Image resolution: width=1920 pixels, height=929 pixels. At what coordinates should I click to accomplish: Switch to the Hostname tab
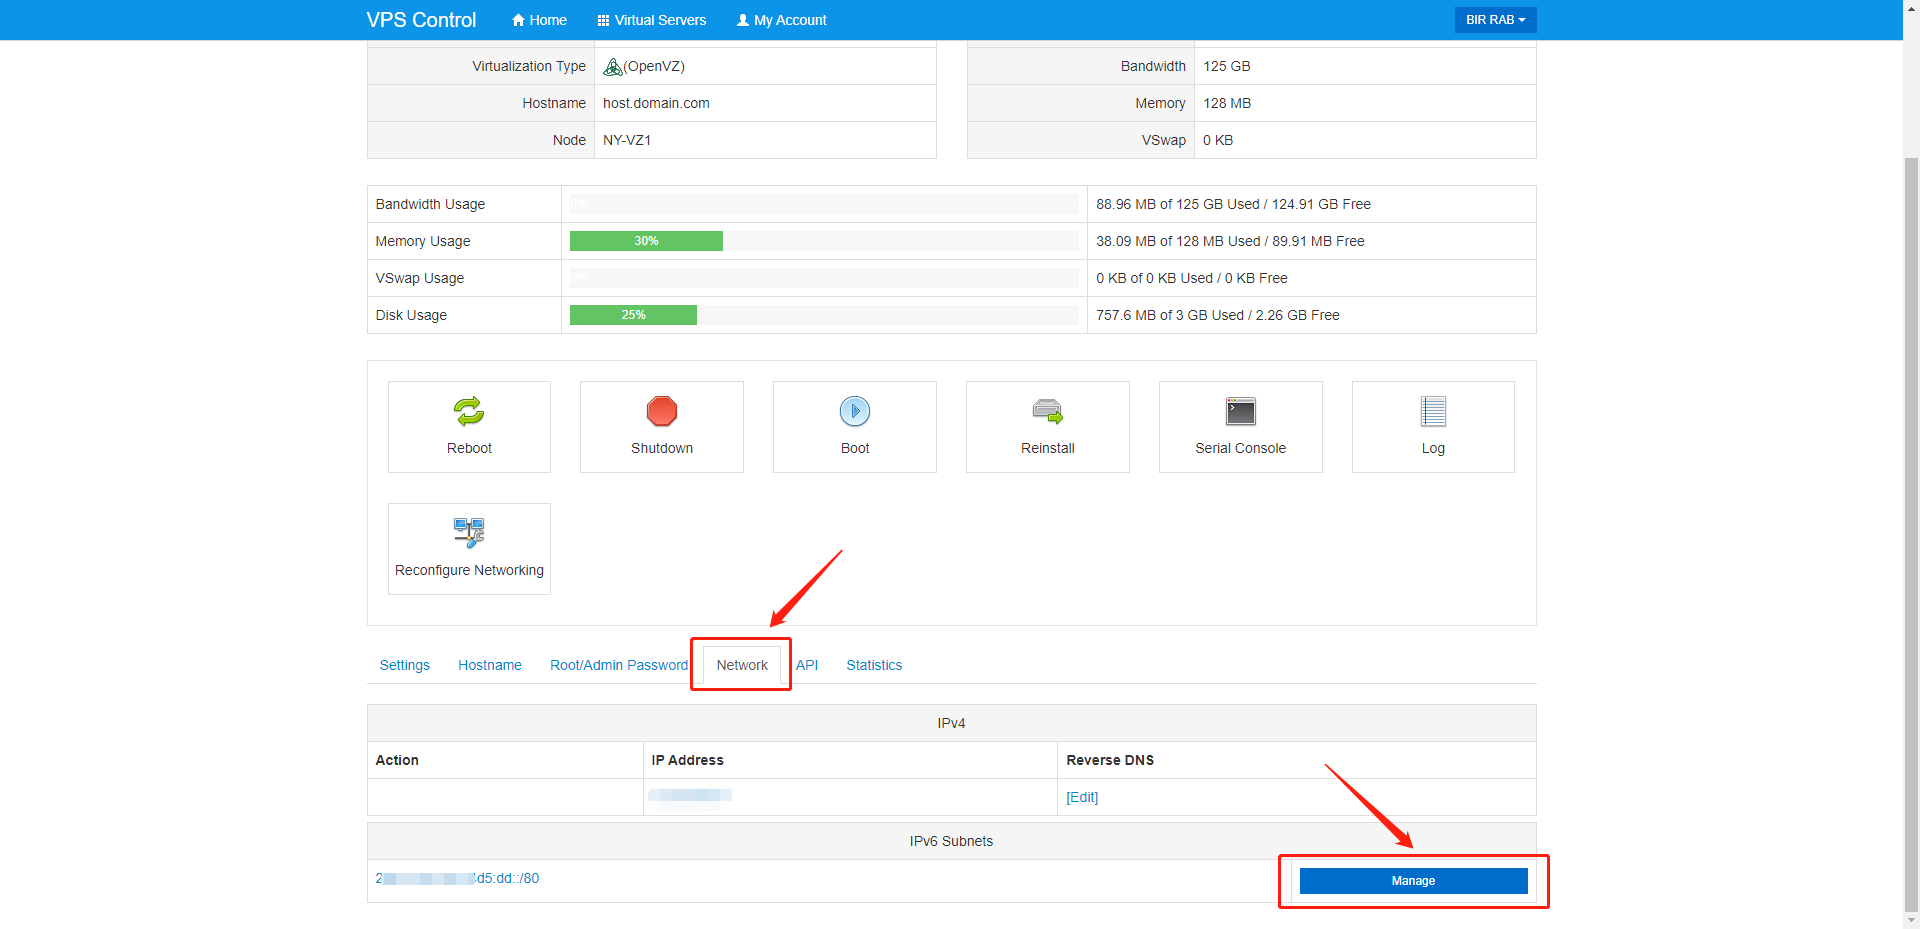[490, 665]
